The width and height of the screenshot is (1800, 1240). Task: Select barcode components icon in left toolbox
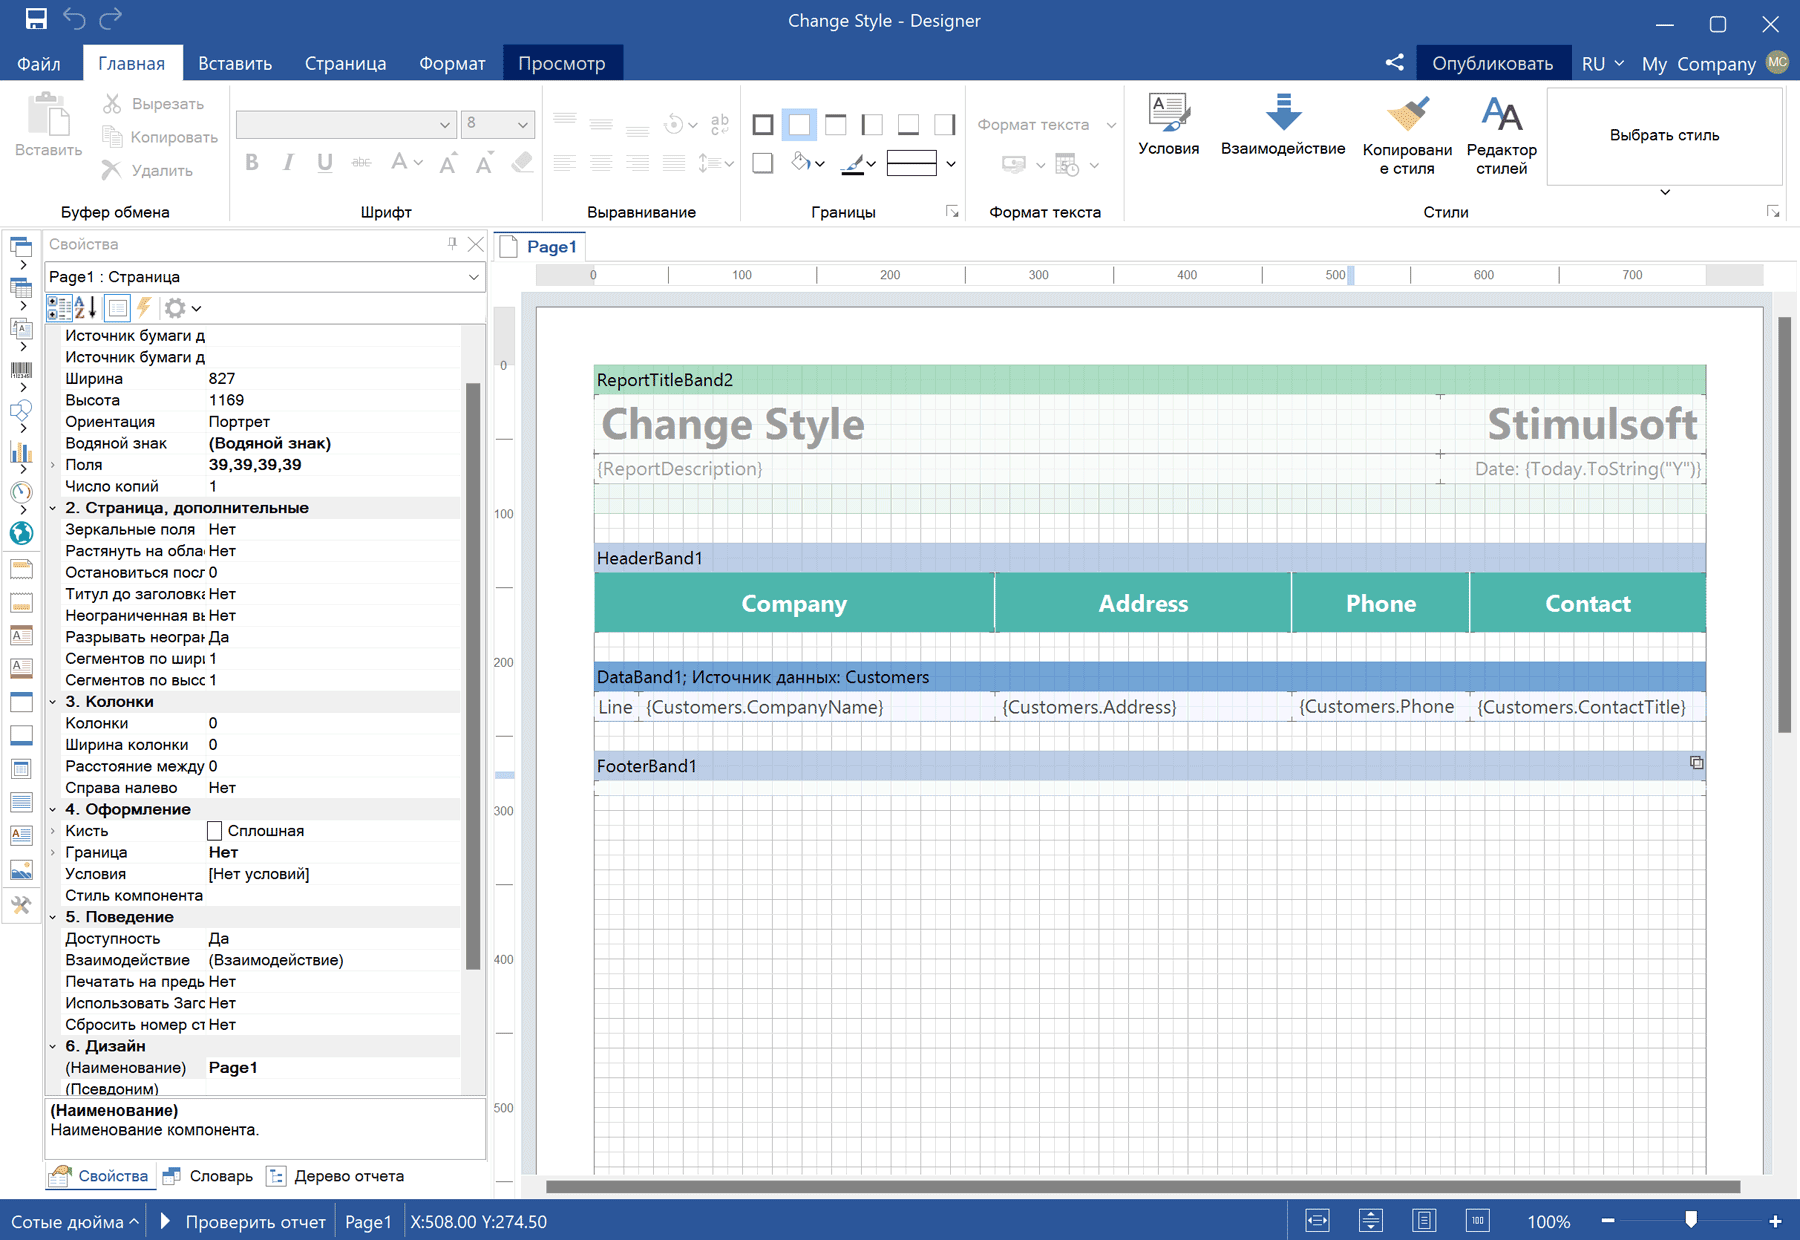(21, 370)
